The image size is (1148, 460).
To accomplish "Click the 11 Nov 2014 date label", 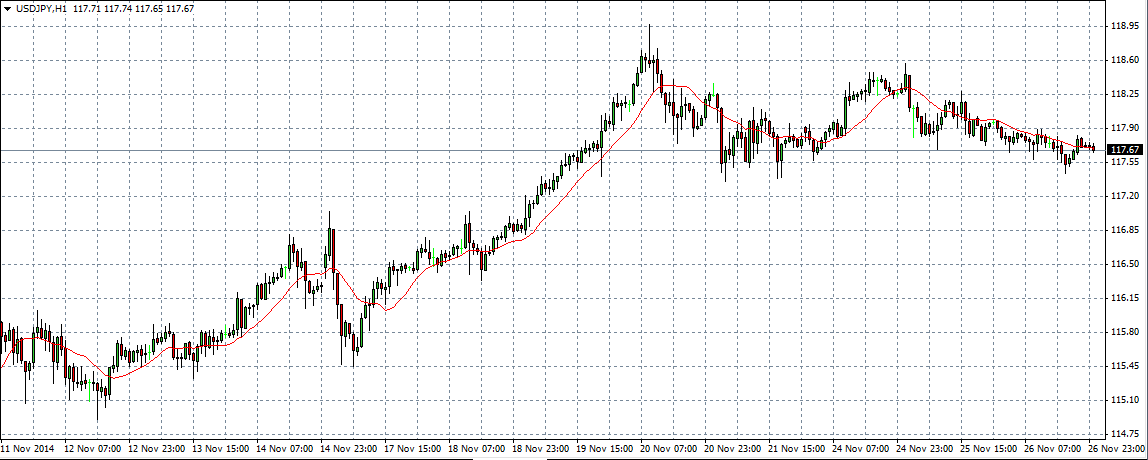I will tap(29, 449).
